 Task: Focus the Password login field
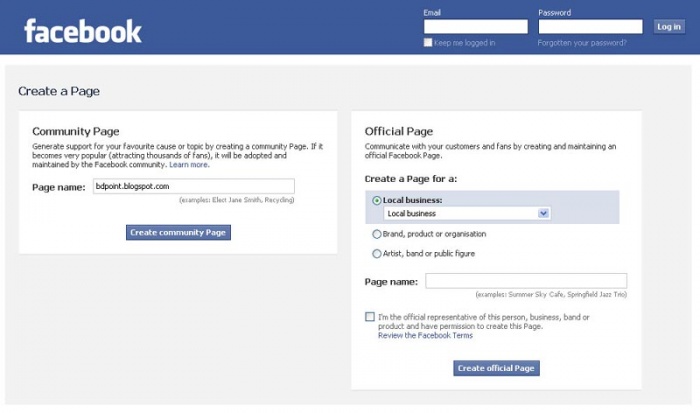590,27
